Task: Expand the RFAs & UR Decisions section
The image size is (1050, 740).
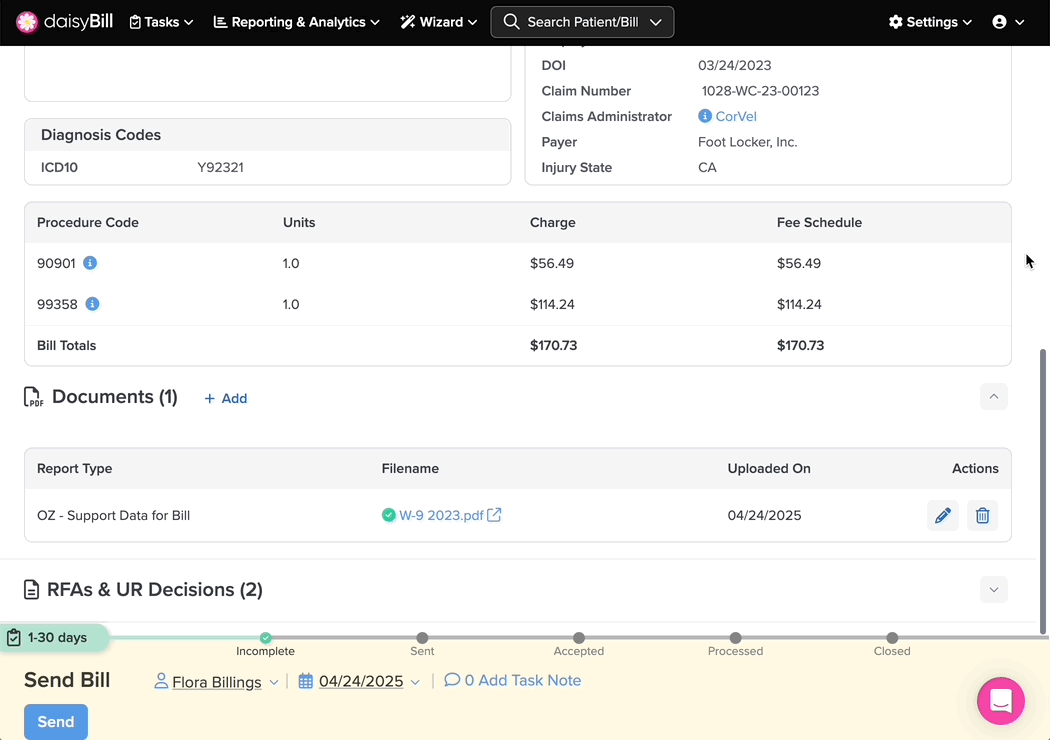Action: point(994,589)
